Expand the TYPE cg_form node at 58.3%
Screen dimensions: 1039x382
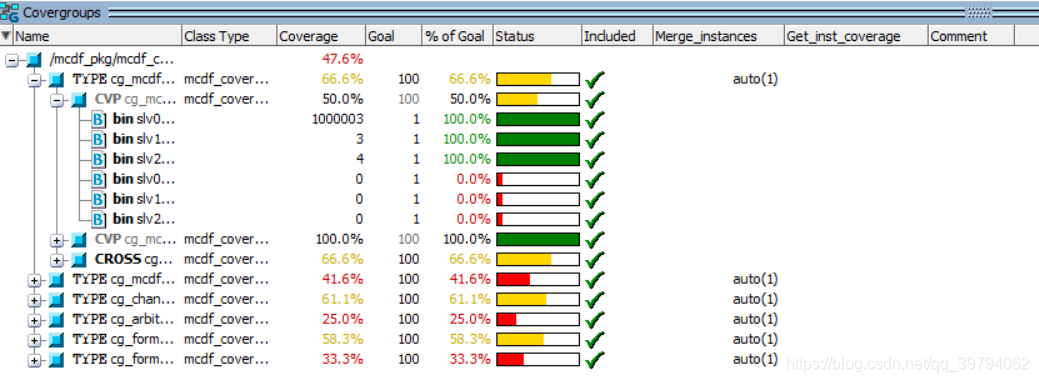pyautogui.click(x=34, y=340)
